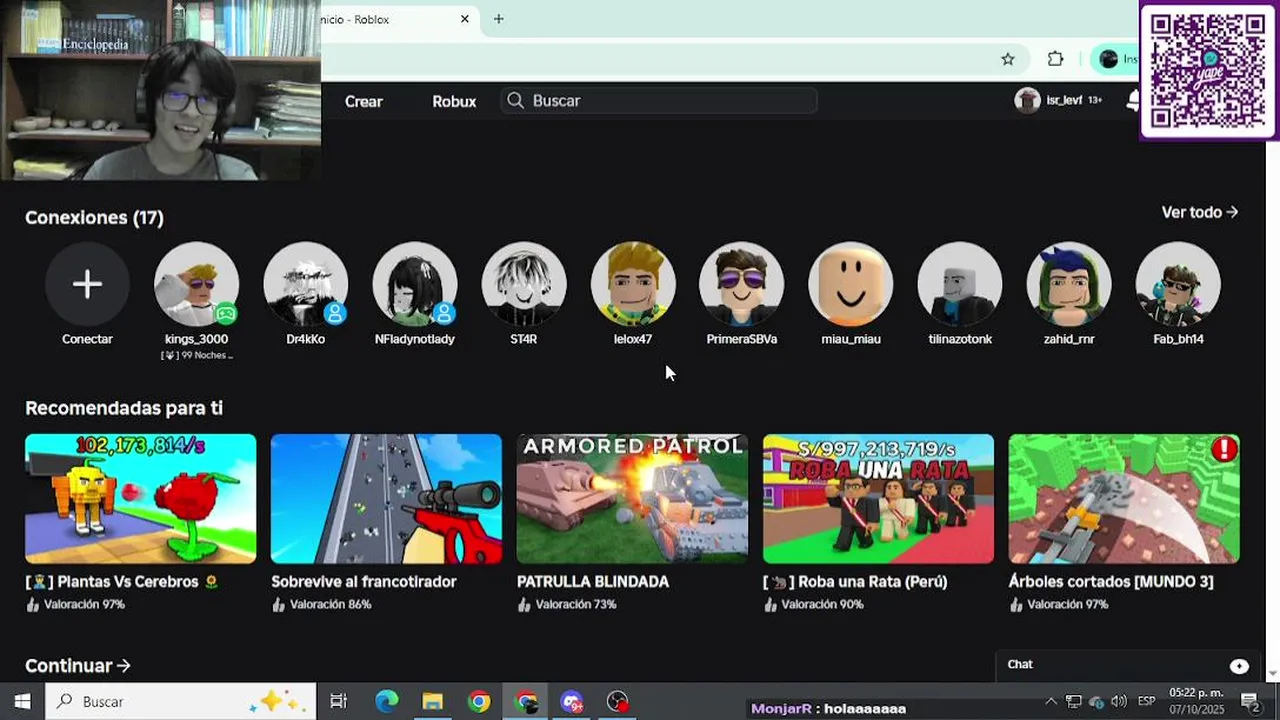
Task: Open Discord from the taskbar
Action: (x=572, y=701)
